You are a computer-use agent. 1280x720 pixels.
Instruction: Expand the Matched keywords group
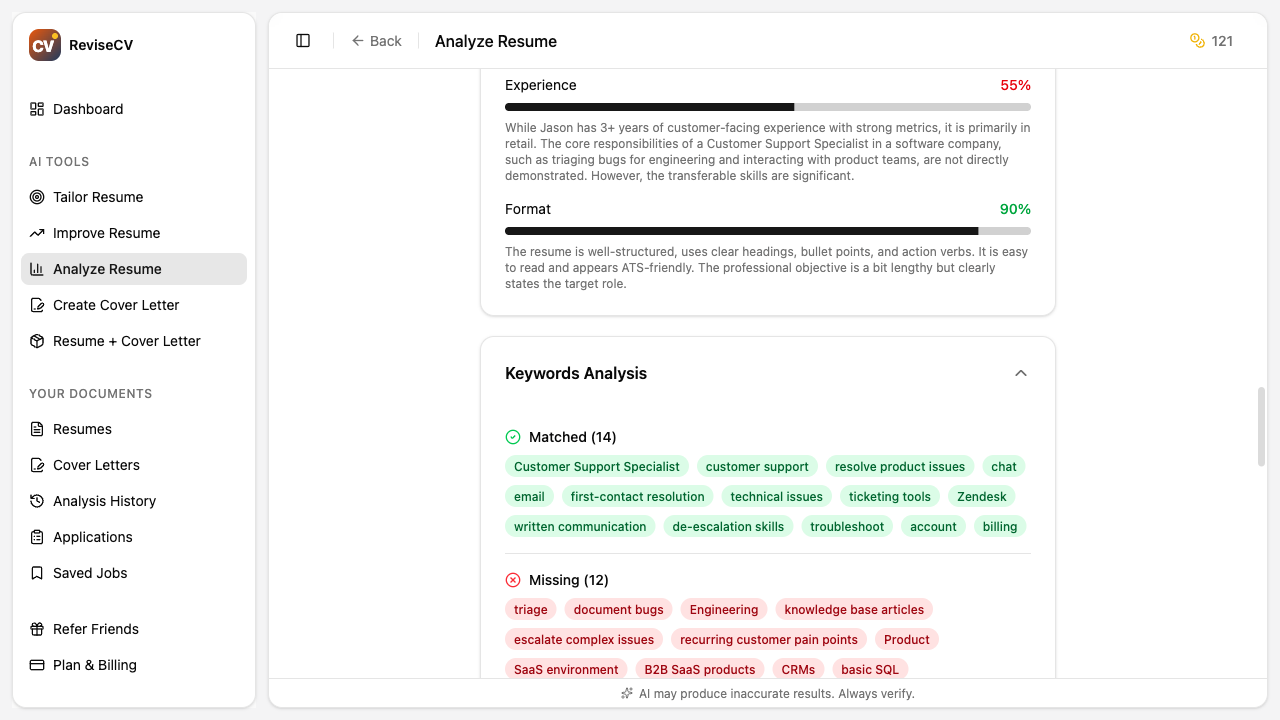(x=572, y=437)
